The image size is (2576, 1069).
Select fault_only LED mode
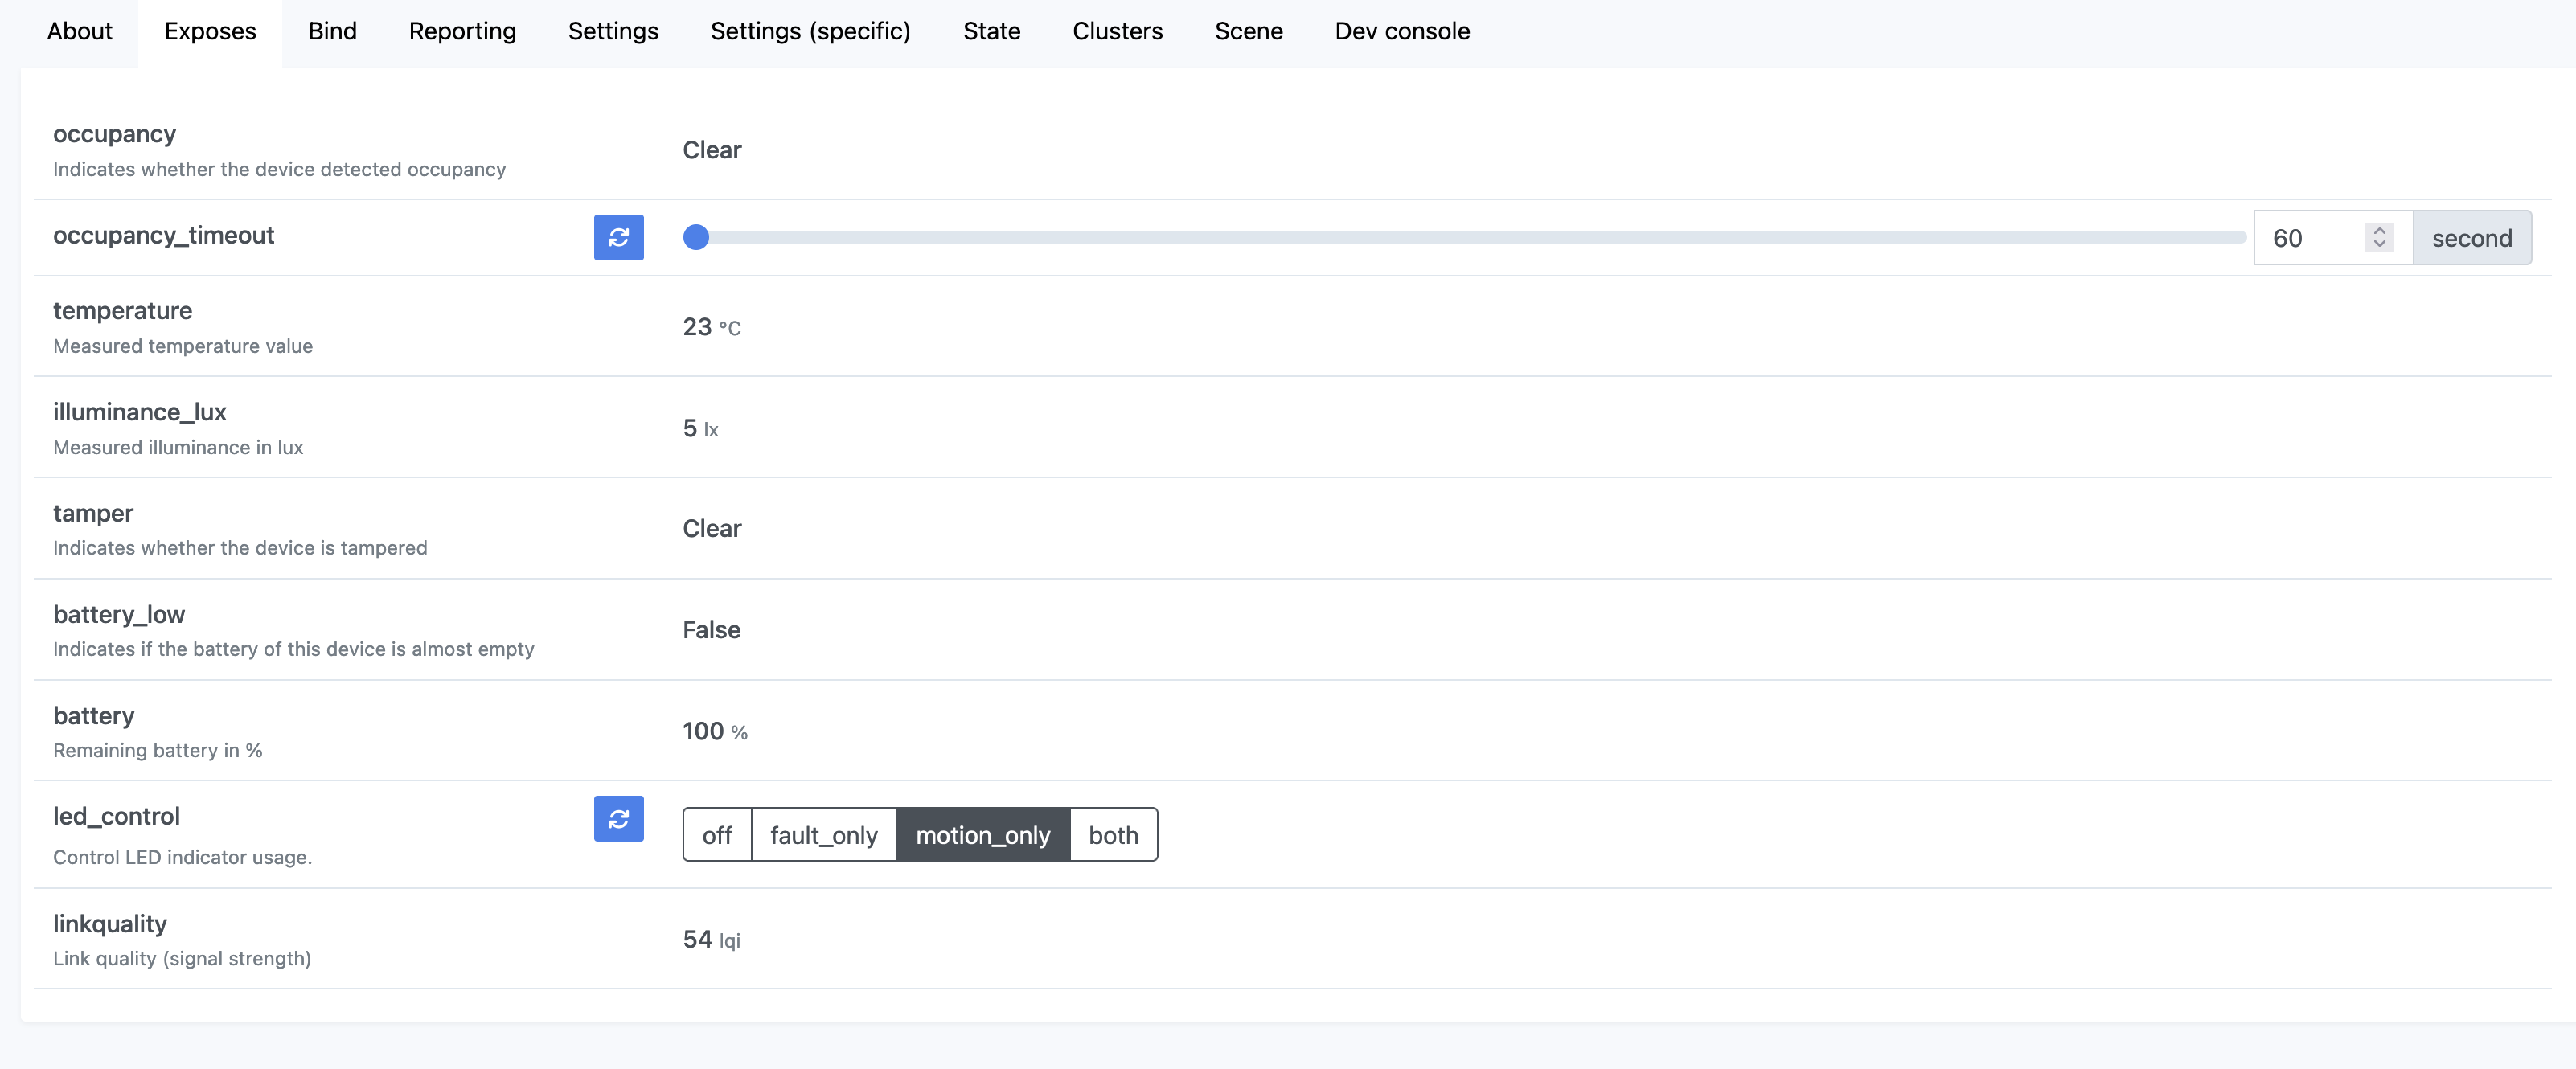(823, 834)
